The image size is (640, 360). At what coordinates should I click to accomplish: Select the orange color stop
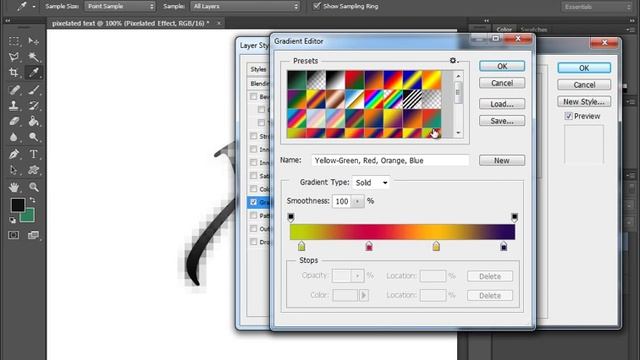coord(436,246)
